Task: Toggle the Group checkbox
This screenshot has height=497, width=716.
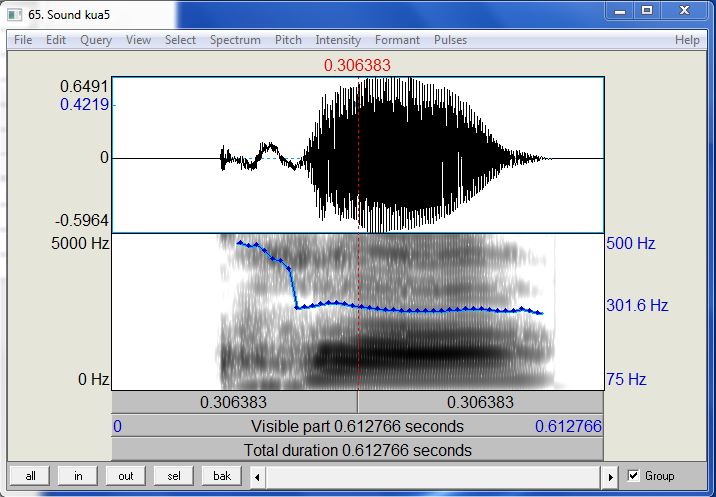Action: [633, 476]
